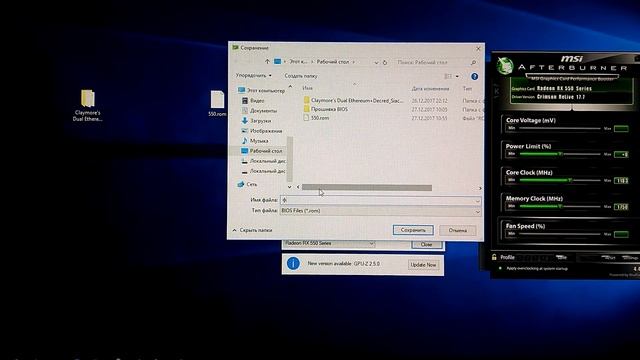This screenshot has width=640, height=360.
Task: Open Сеть in the navigation pane
Action: click(x=247, y=184)
